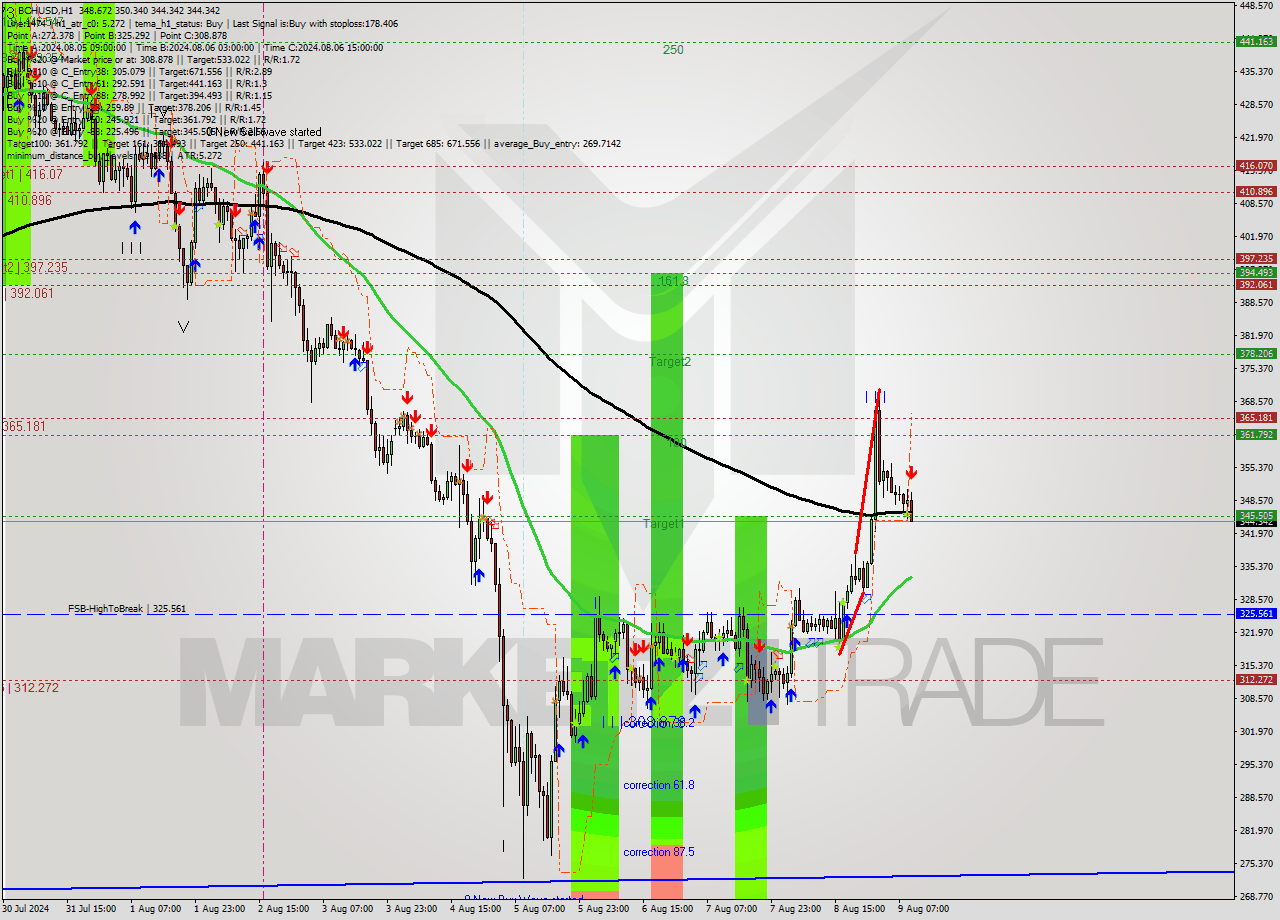
Task: Click the 31 Jul 15:00 time label
Action: [x=91, y=909]
